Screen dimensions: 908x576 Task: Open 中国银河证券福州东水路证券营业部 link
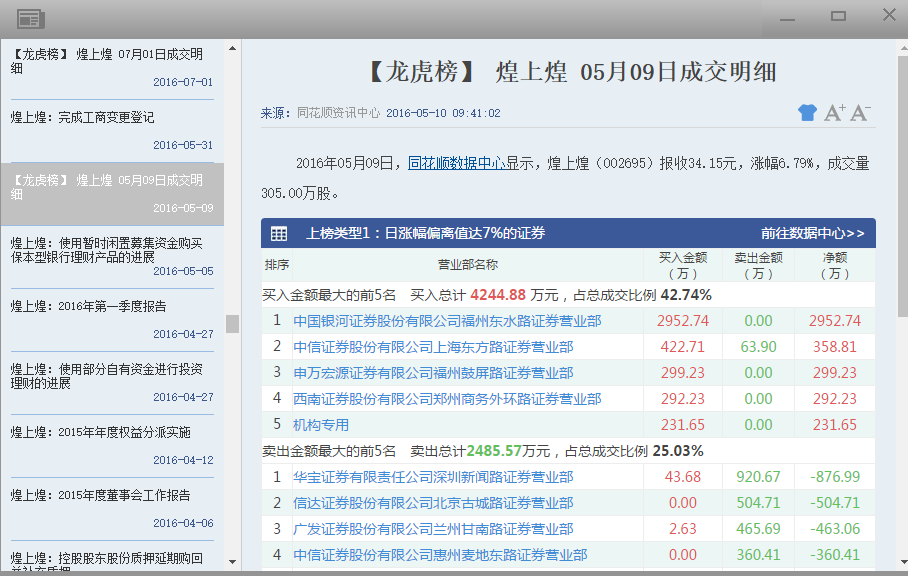coord(447,321)
